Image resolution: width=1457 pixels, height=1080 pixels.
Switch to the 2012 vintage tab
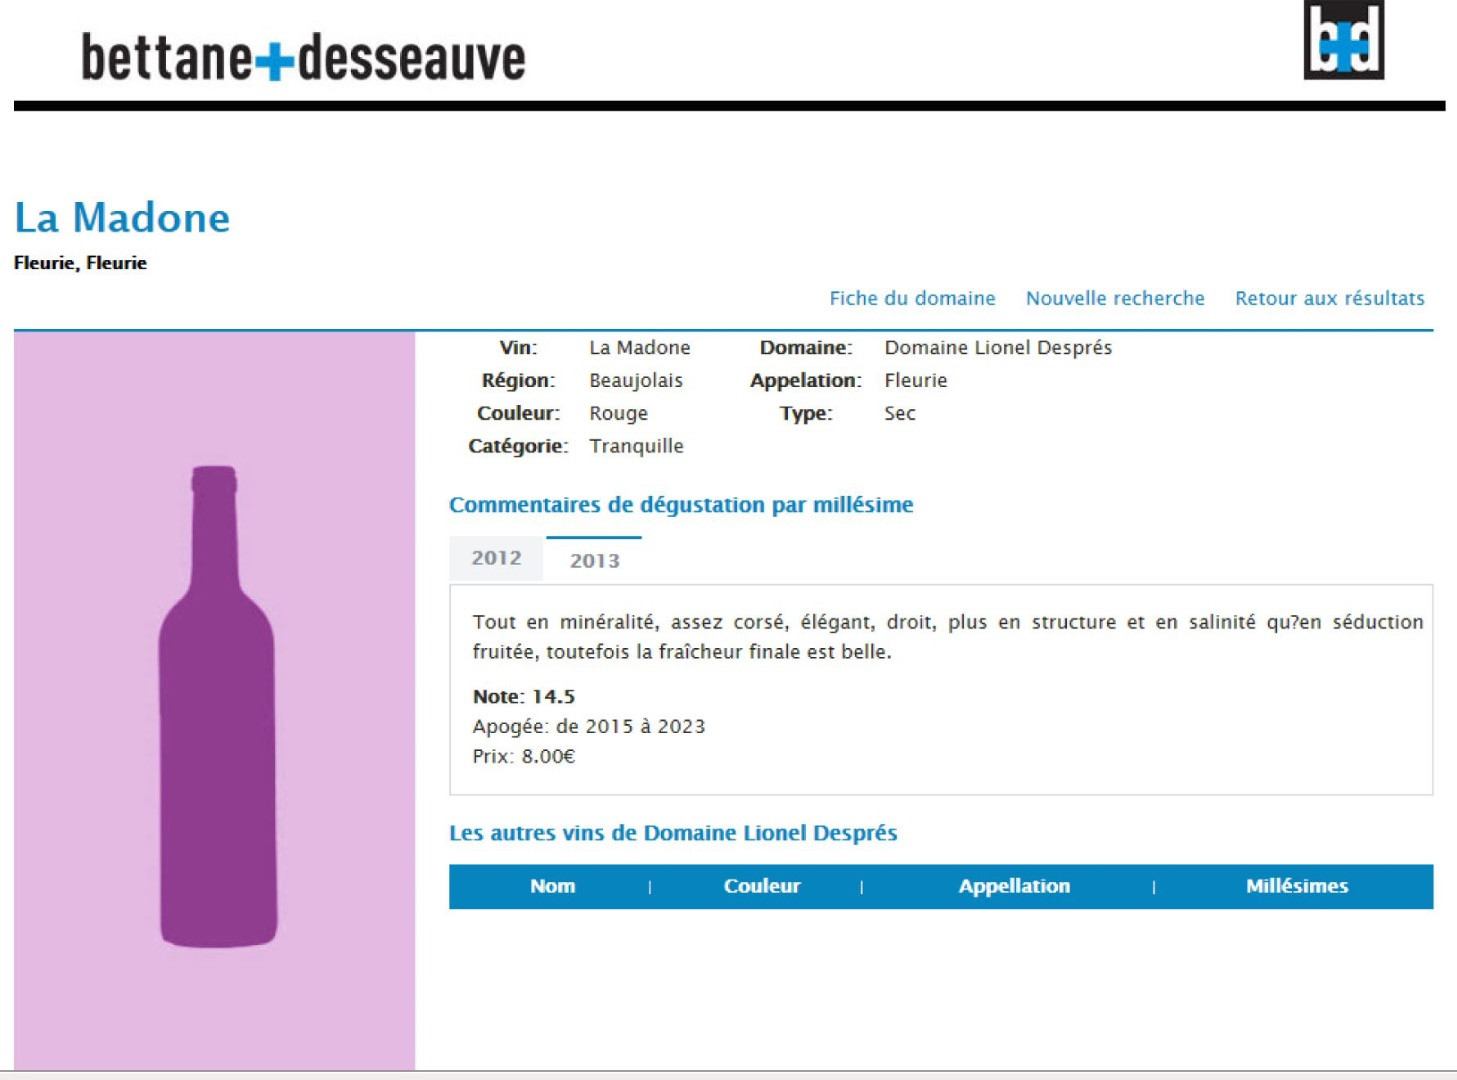496,558
